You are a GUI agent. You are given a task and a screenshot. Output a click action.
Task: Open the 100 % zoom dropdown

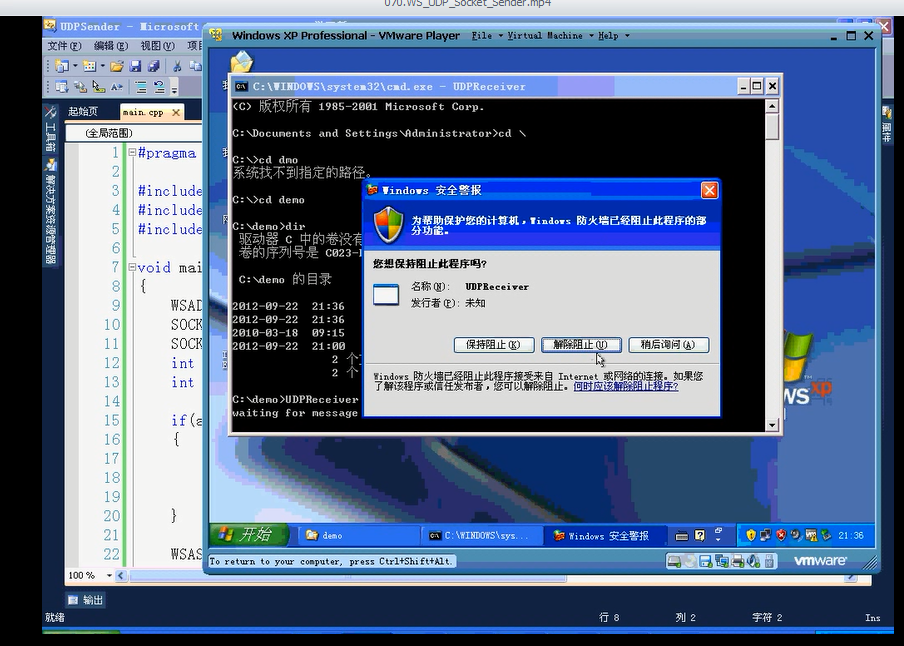(109, 575)
